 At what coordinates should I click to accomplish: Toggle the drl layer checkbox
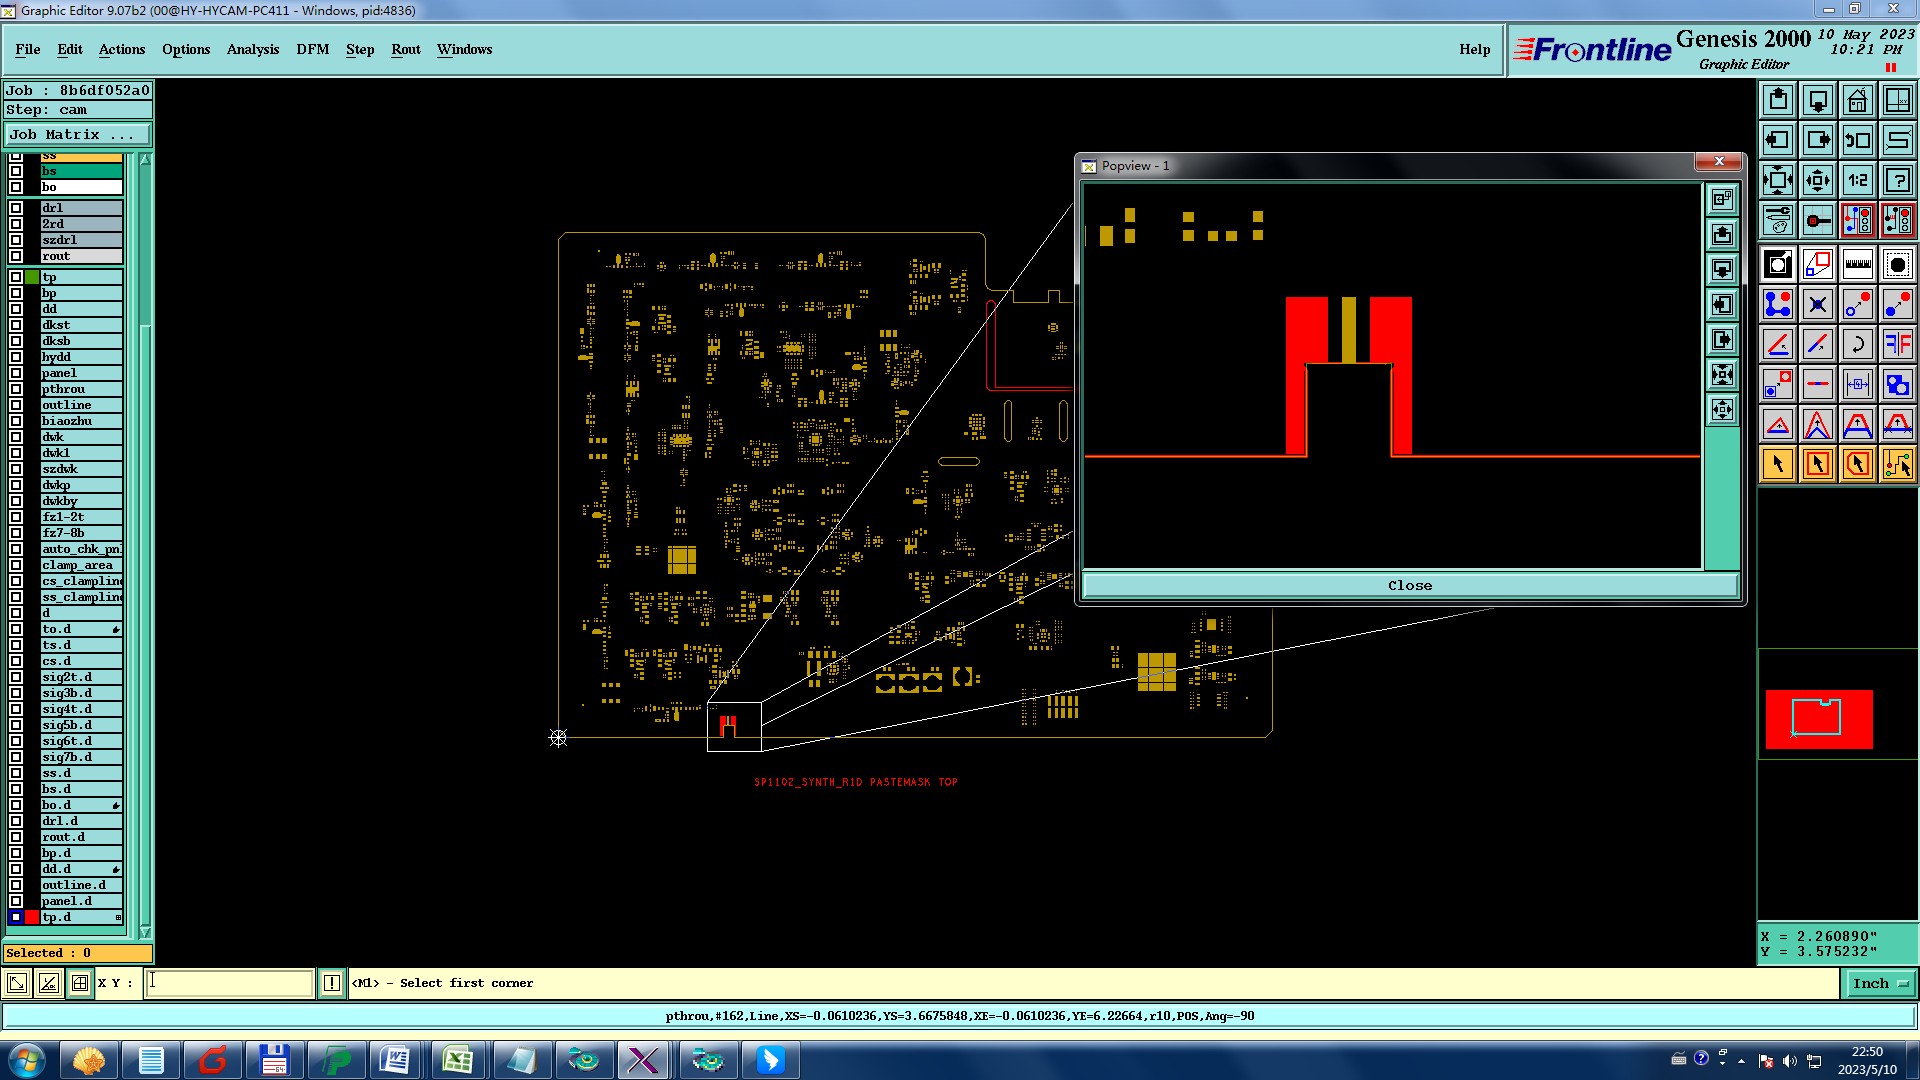tap(16, 208)
